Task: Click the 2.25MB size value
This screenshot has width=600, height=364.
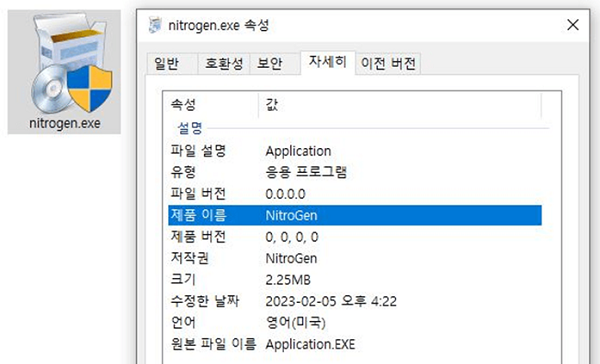Action: [x=288, y=280]
